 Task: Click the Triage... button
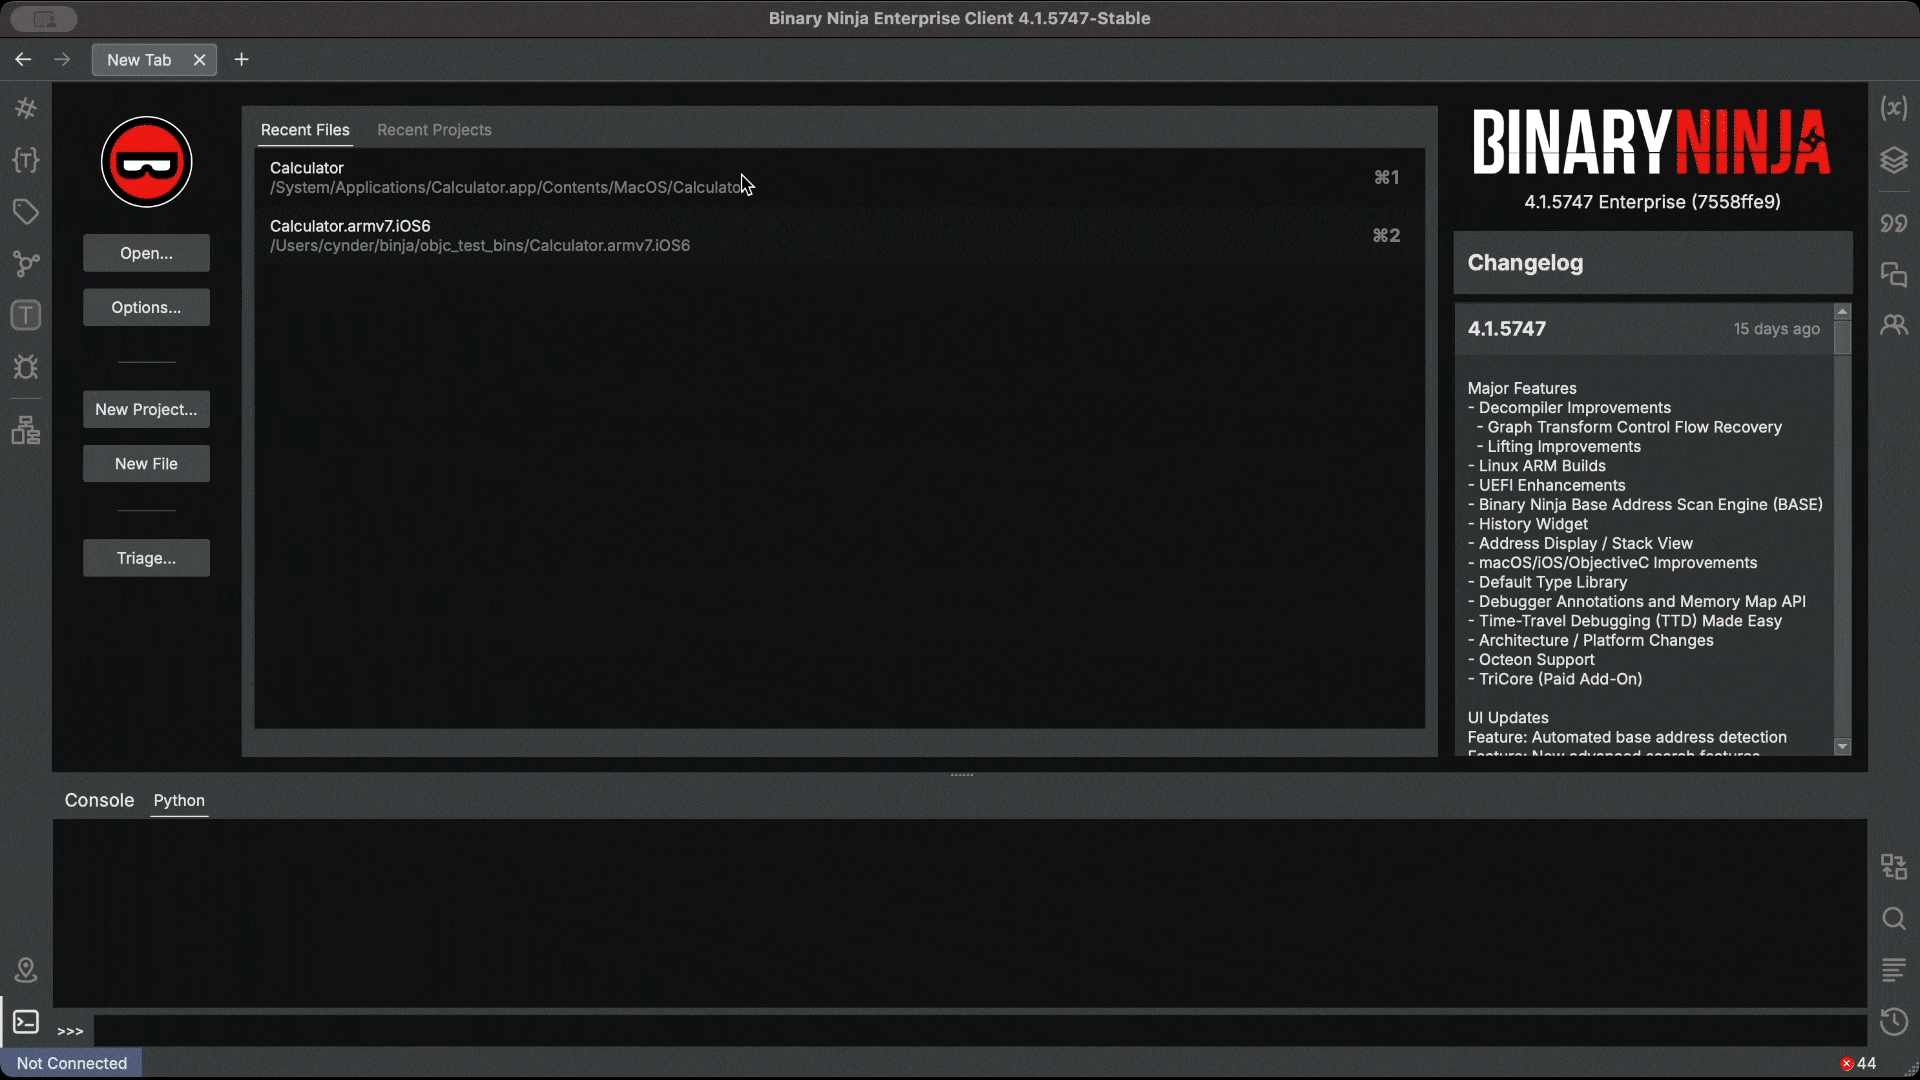pos(146,558)
